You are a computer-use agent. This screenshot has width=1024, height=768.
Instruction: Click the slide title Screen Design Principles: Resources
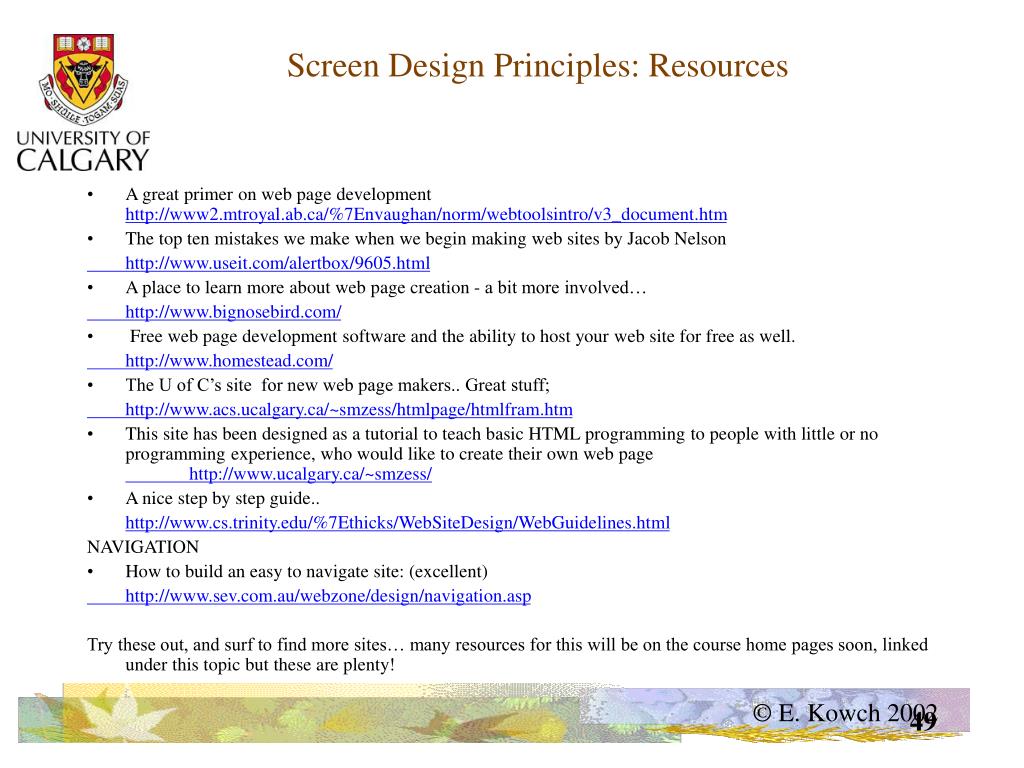(x=537, y=66)
